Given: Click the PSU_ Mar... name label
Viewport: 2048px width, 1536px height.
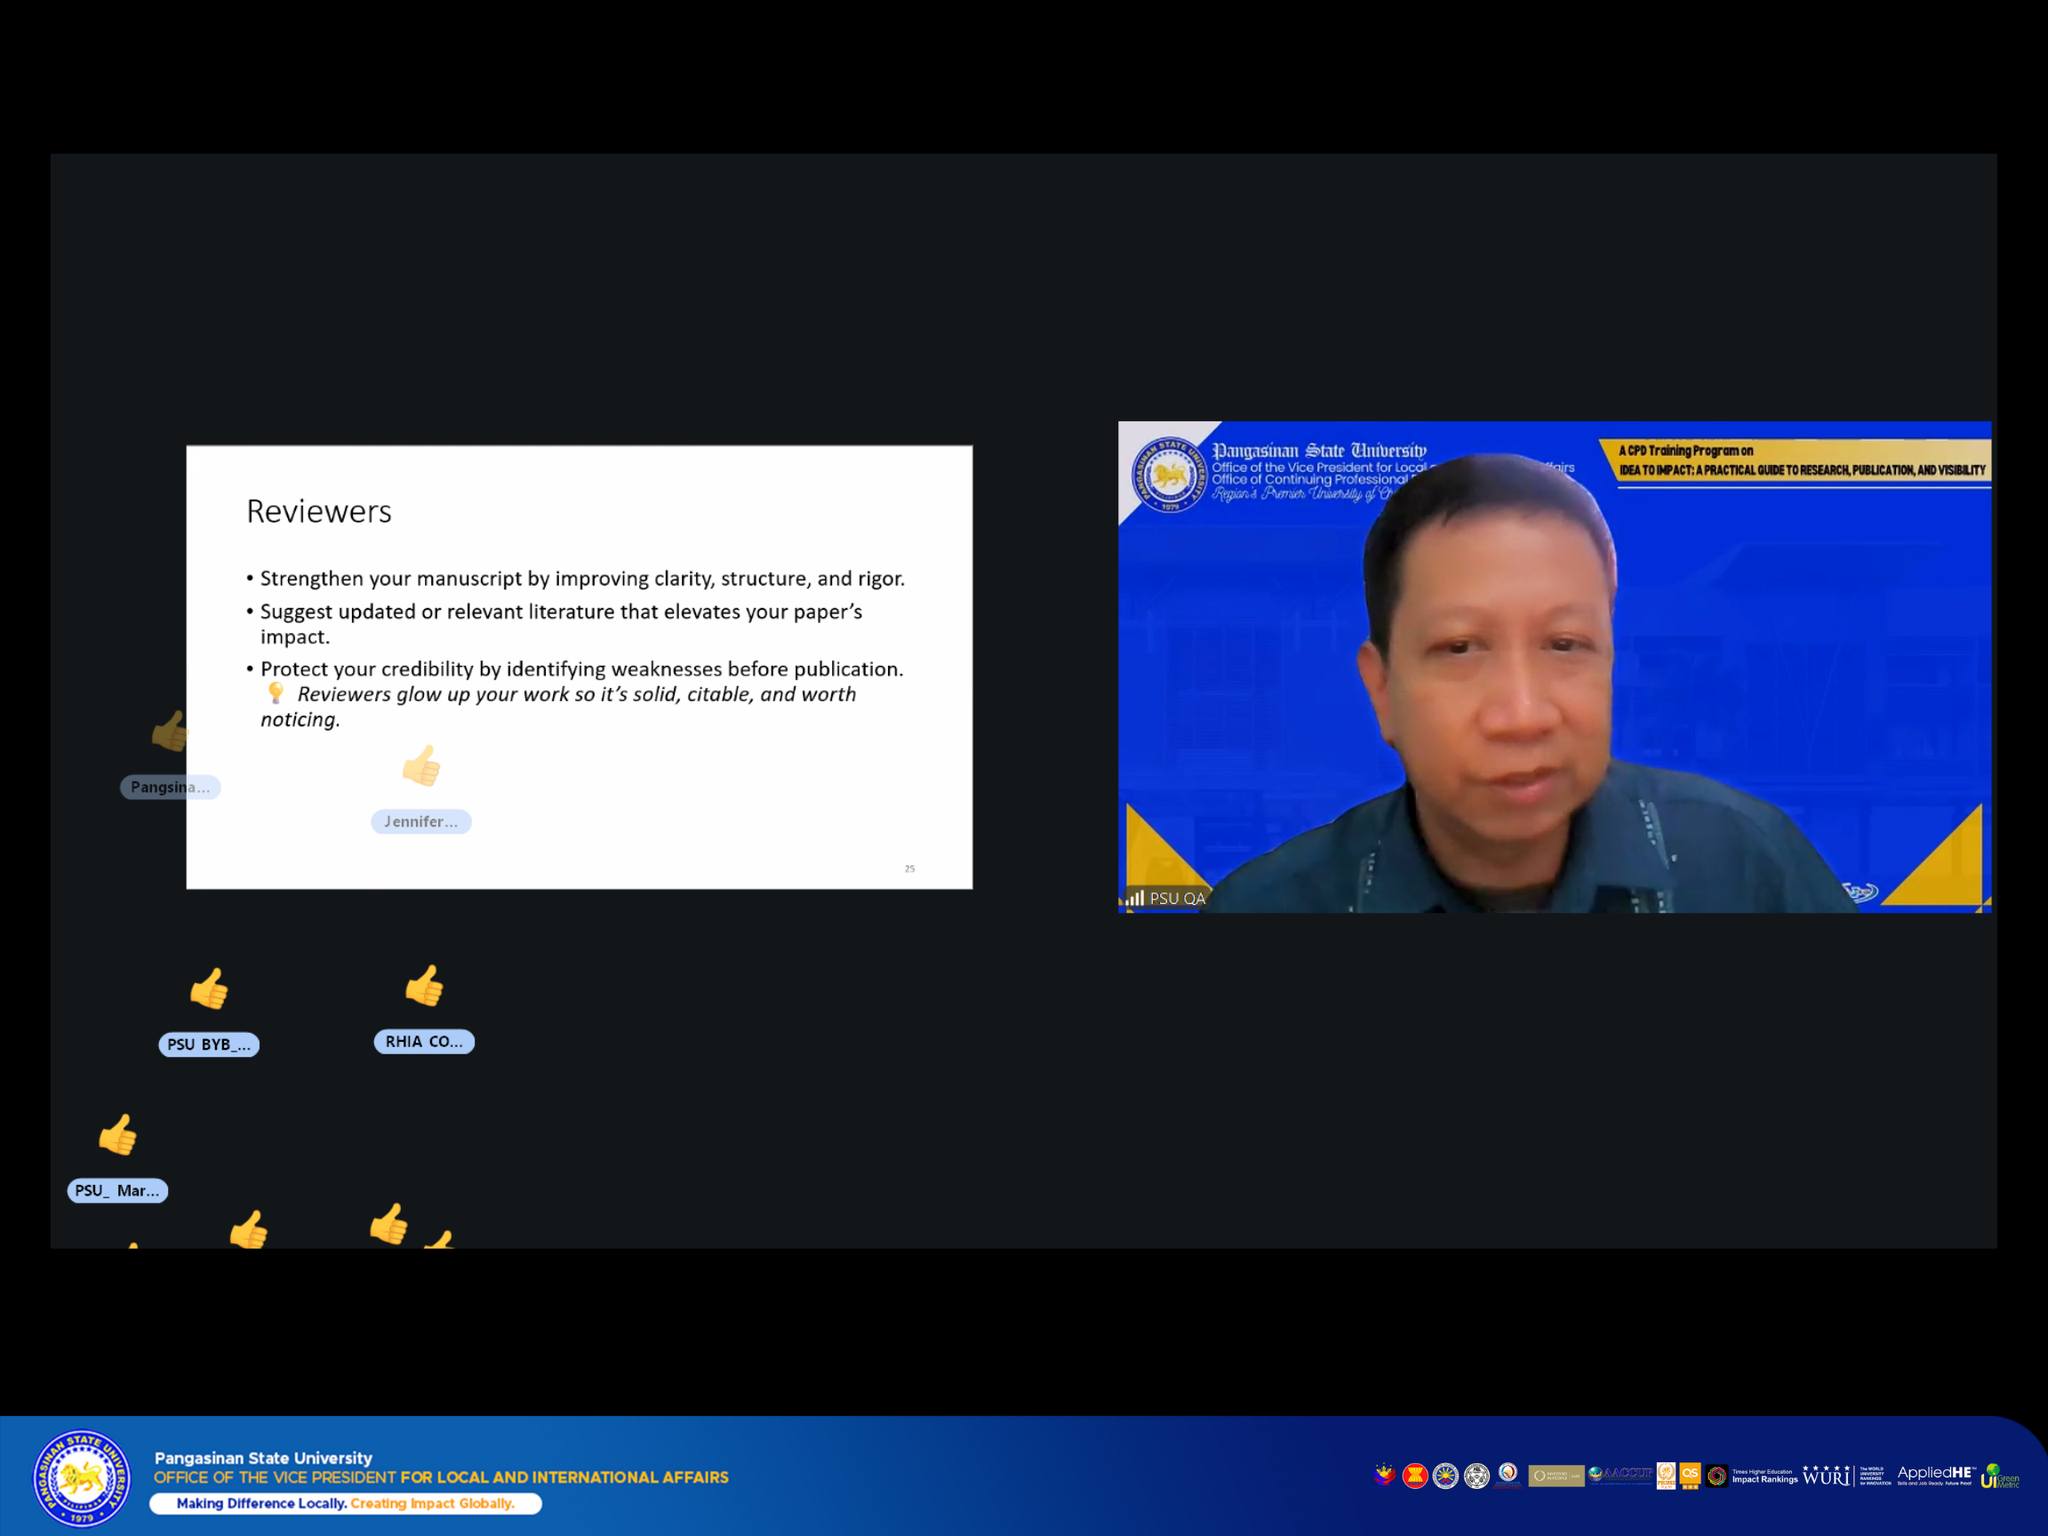Looking at the screenshot, I should point(117,1190).
